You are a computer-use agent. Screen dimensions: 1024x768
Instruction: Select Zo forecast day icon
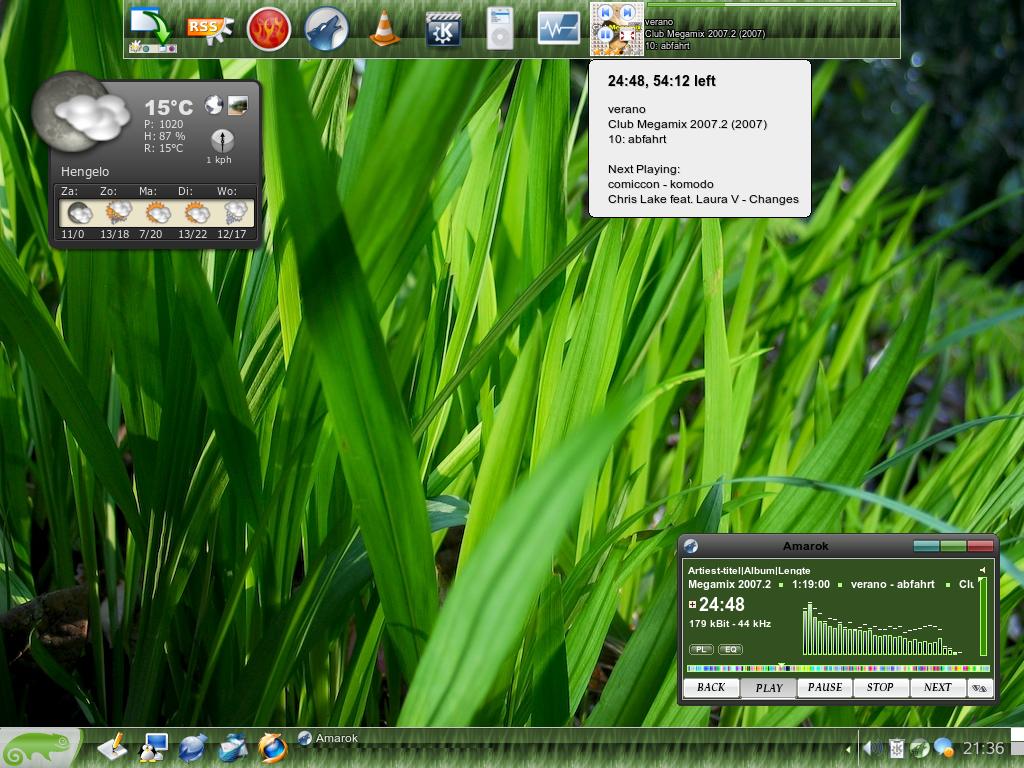pos(118,213)
